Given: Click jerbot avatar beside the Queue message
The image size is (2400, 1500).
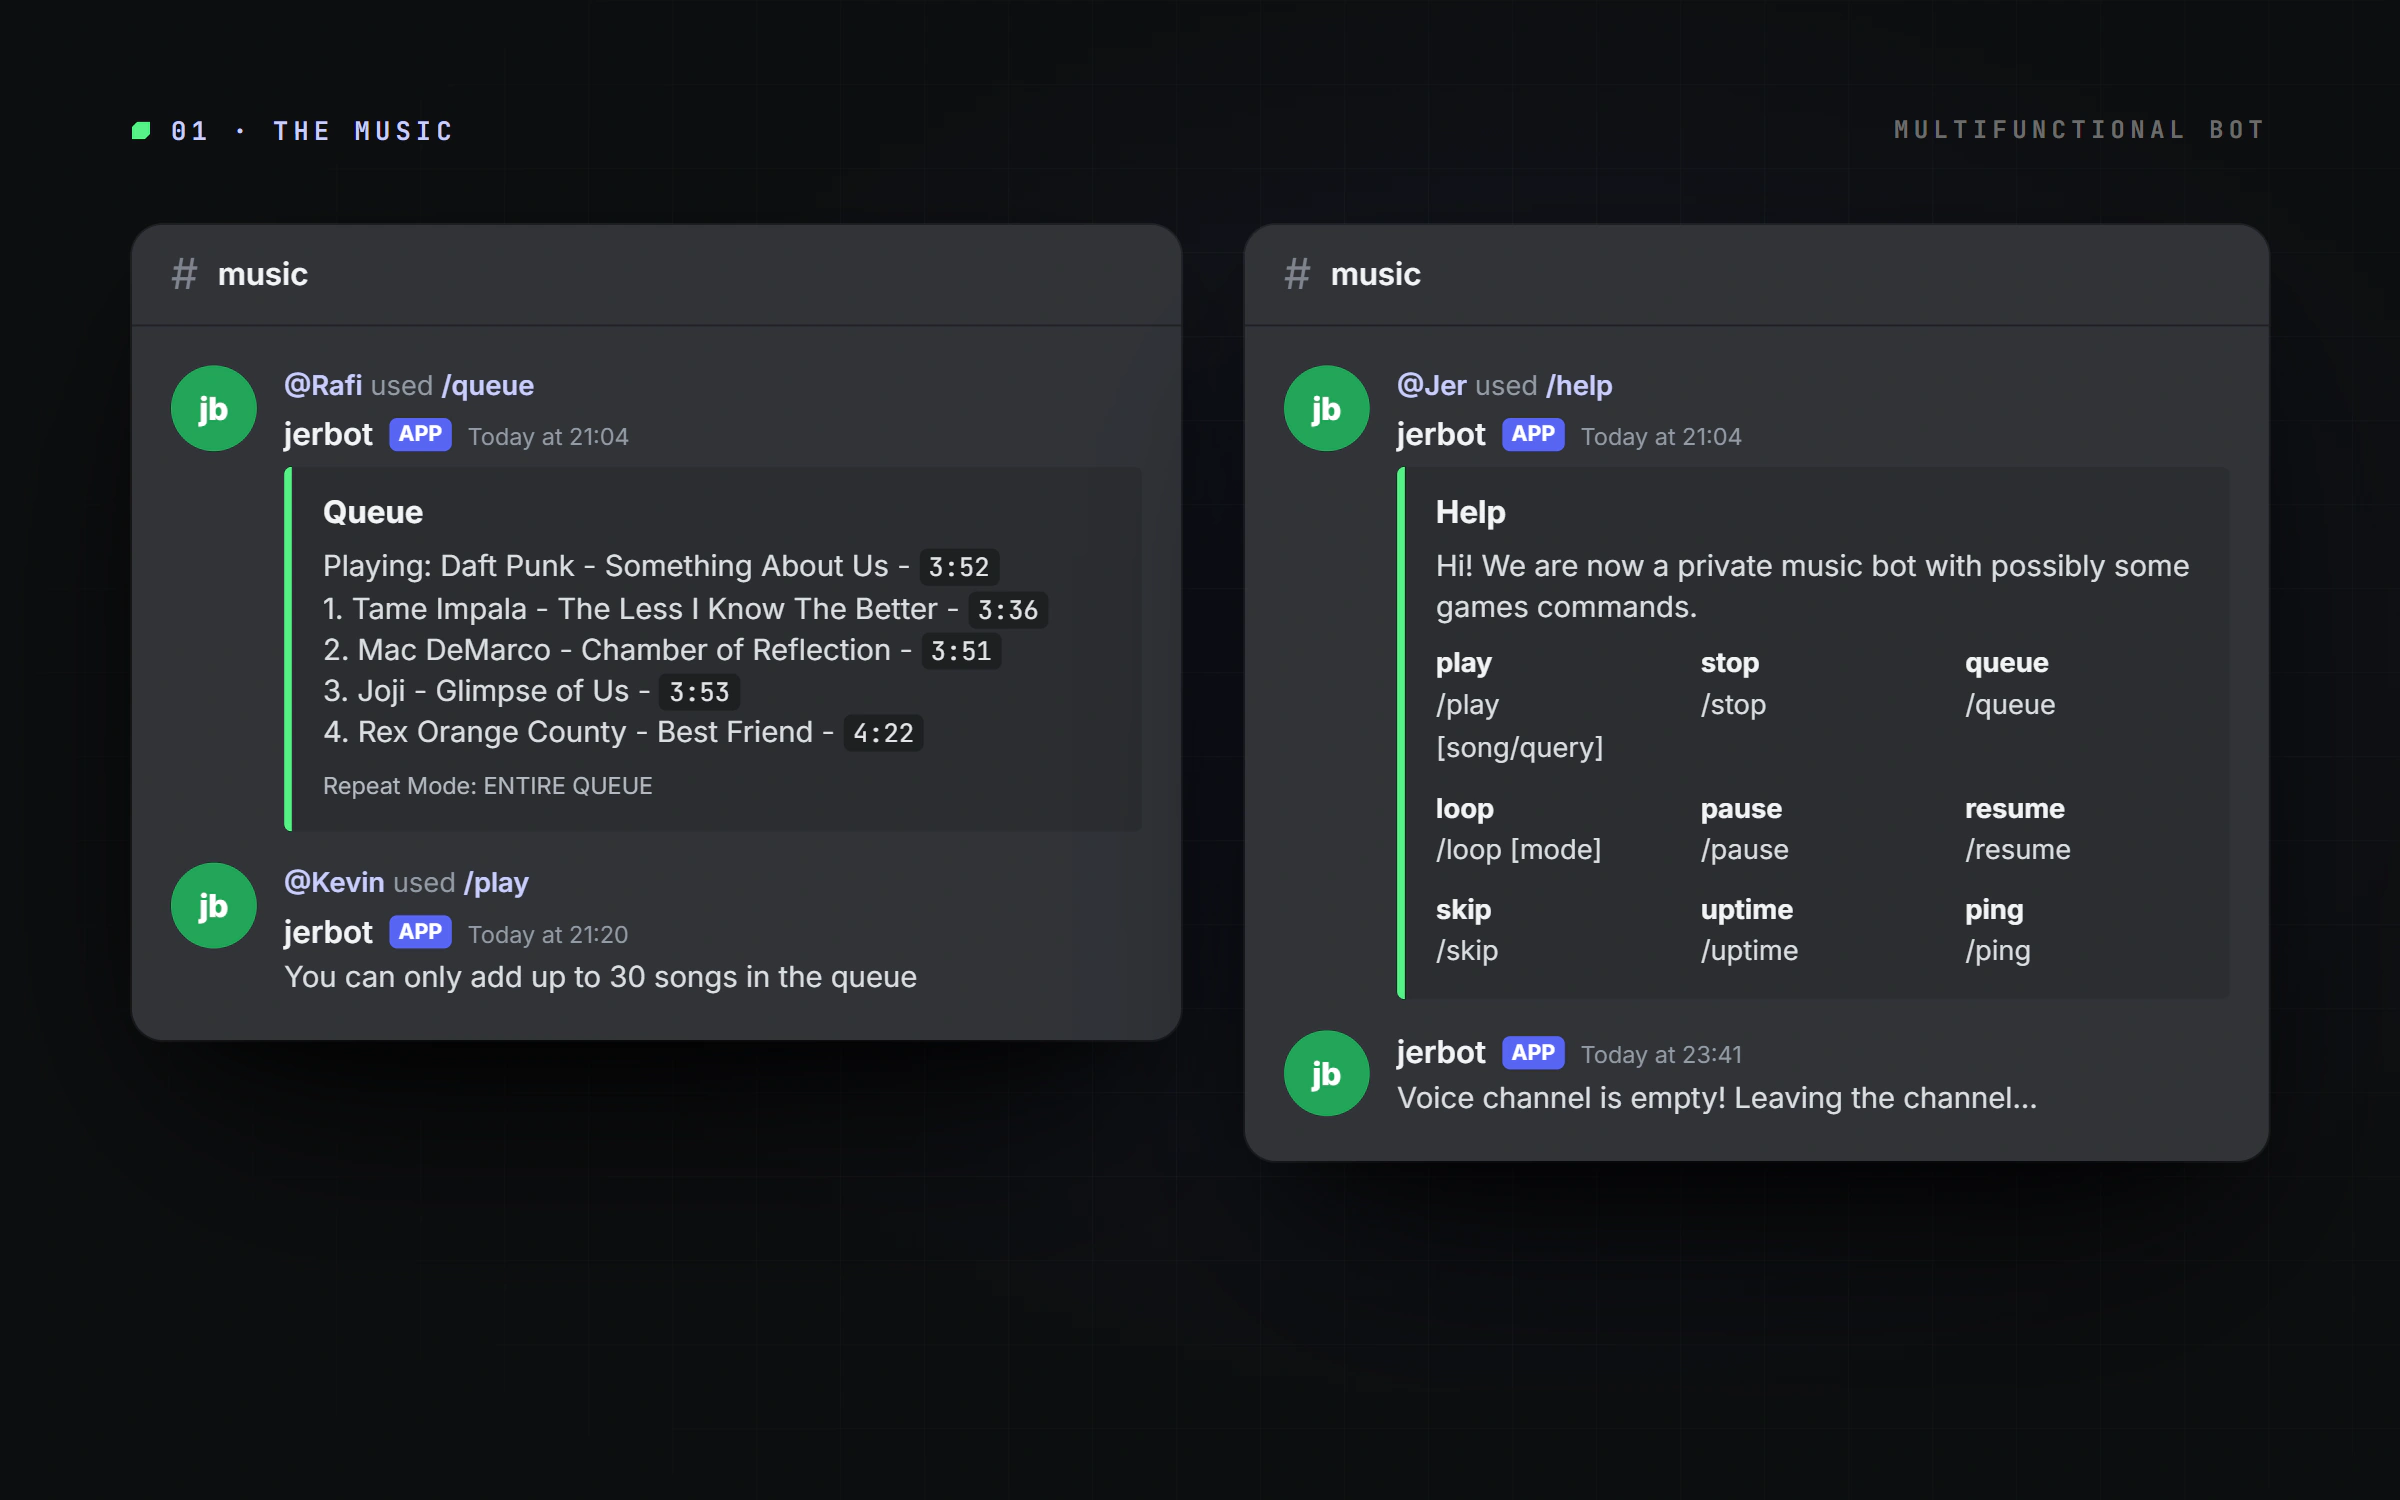Looking at the screenshot, I should point(213,408).
